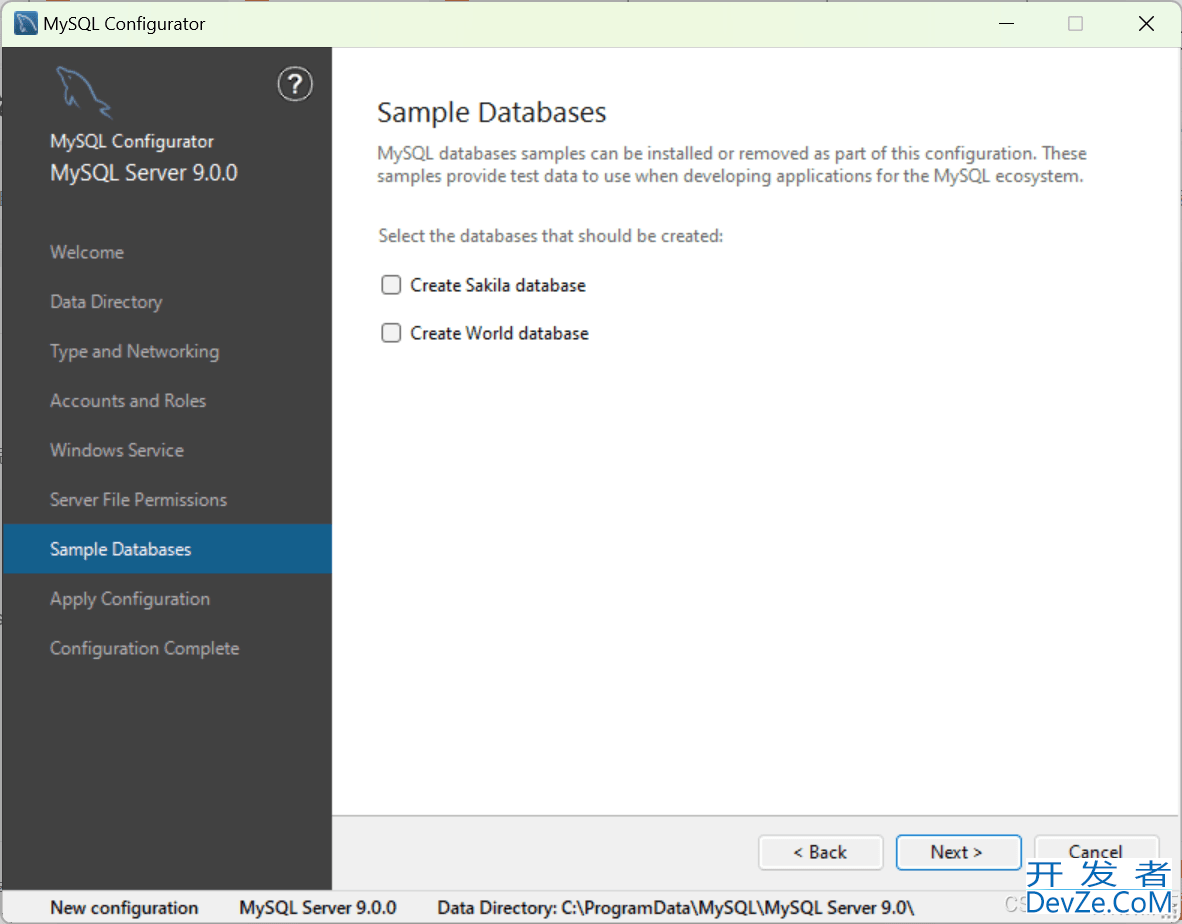
Task: Enable Create World database checkbox
Action: pos(390,333)
